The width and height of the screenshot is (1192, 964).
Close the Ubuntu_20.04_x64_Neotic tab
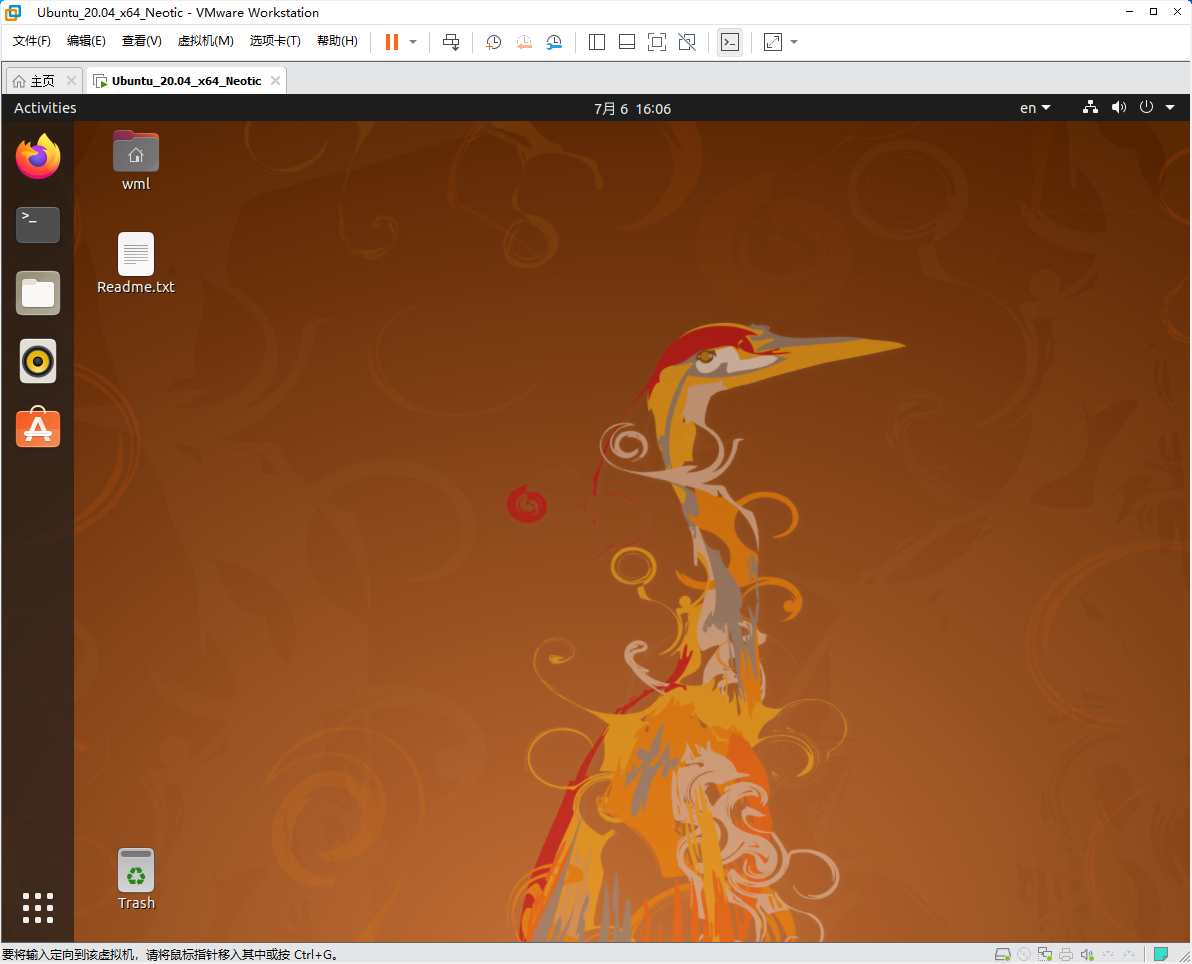click(275, 81)
